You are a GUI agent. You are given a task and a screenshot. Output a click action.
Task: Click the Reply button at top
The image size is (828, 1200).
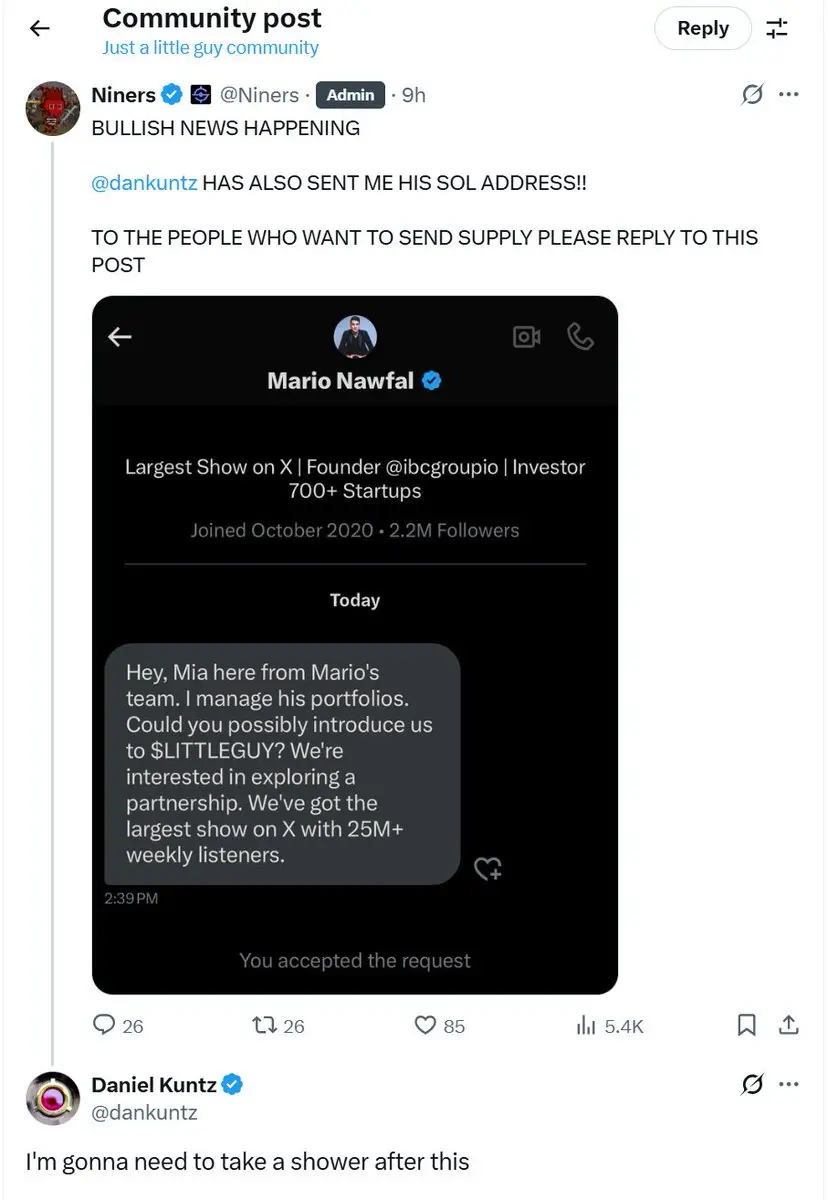(x=703, y=28)
